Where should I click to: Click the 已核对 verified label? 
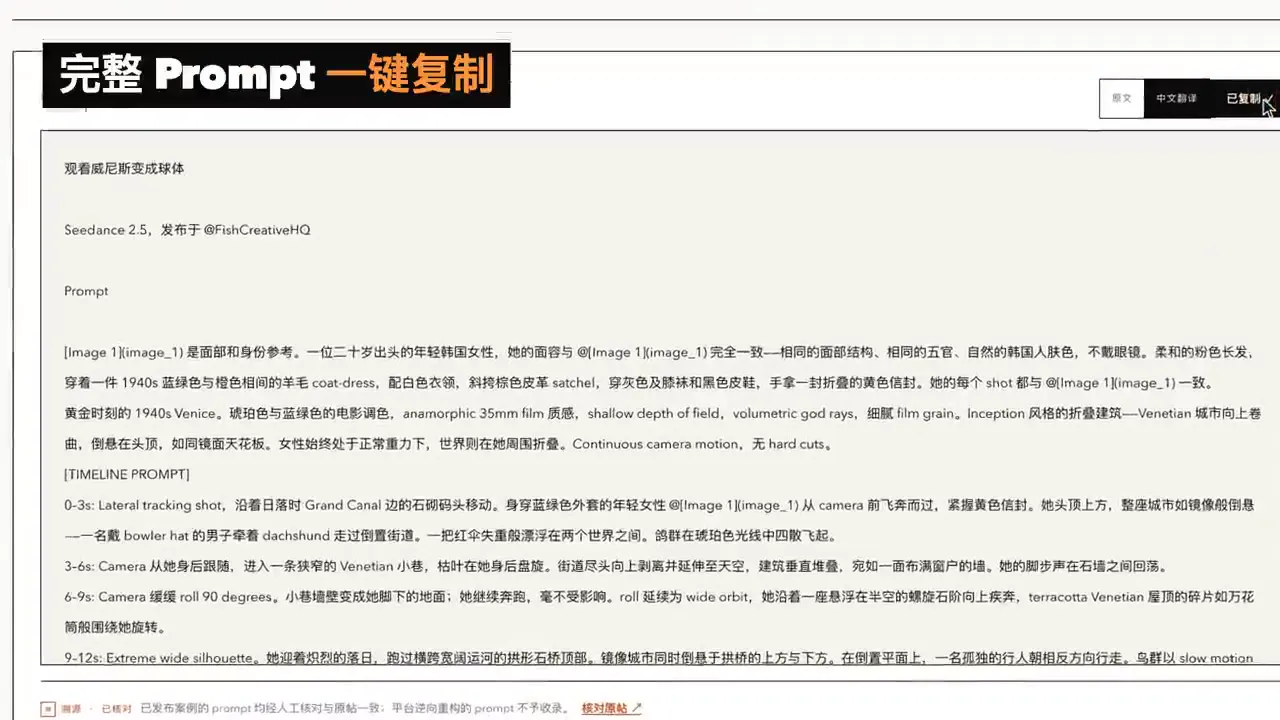click(x=115, y=708)
